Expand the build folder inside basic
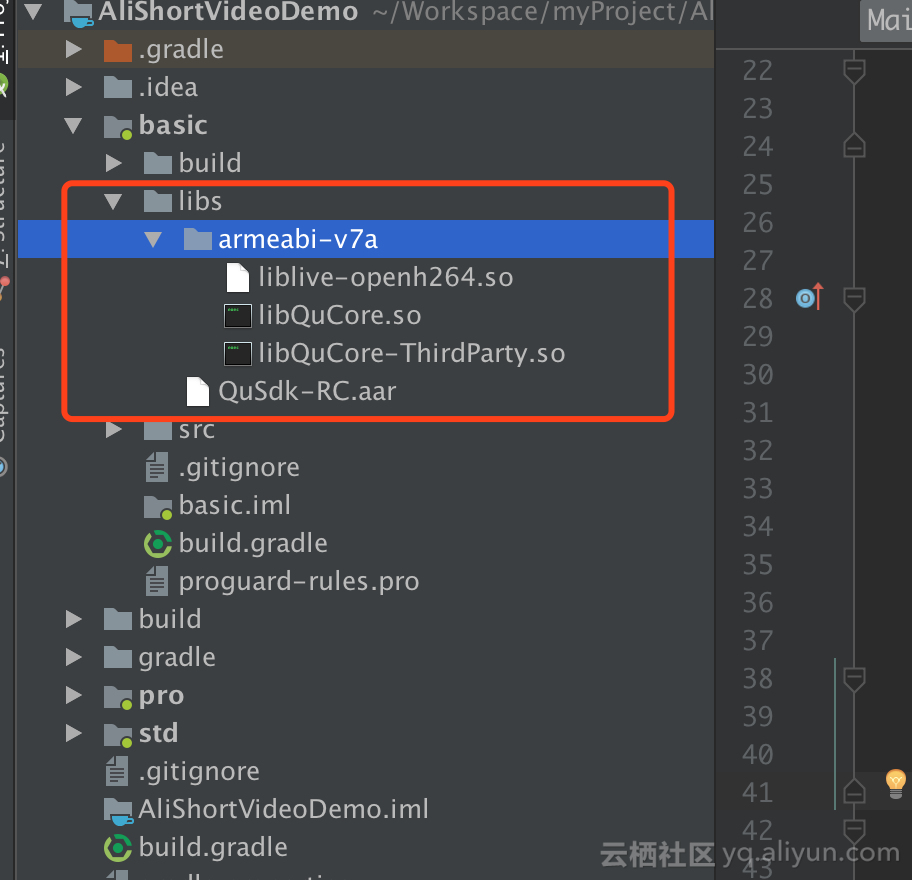The width and height of the screenshot is (912, 880). click(113, 163)
